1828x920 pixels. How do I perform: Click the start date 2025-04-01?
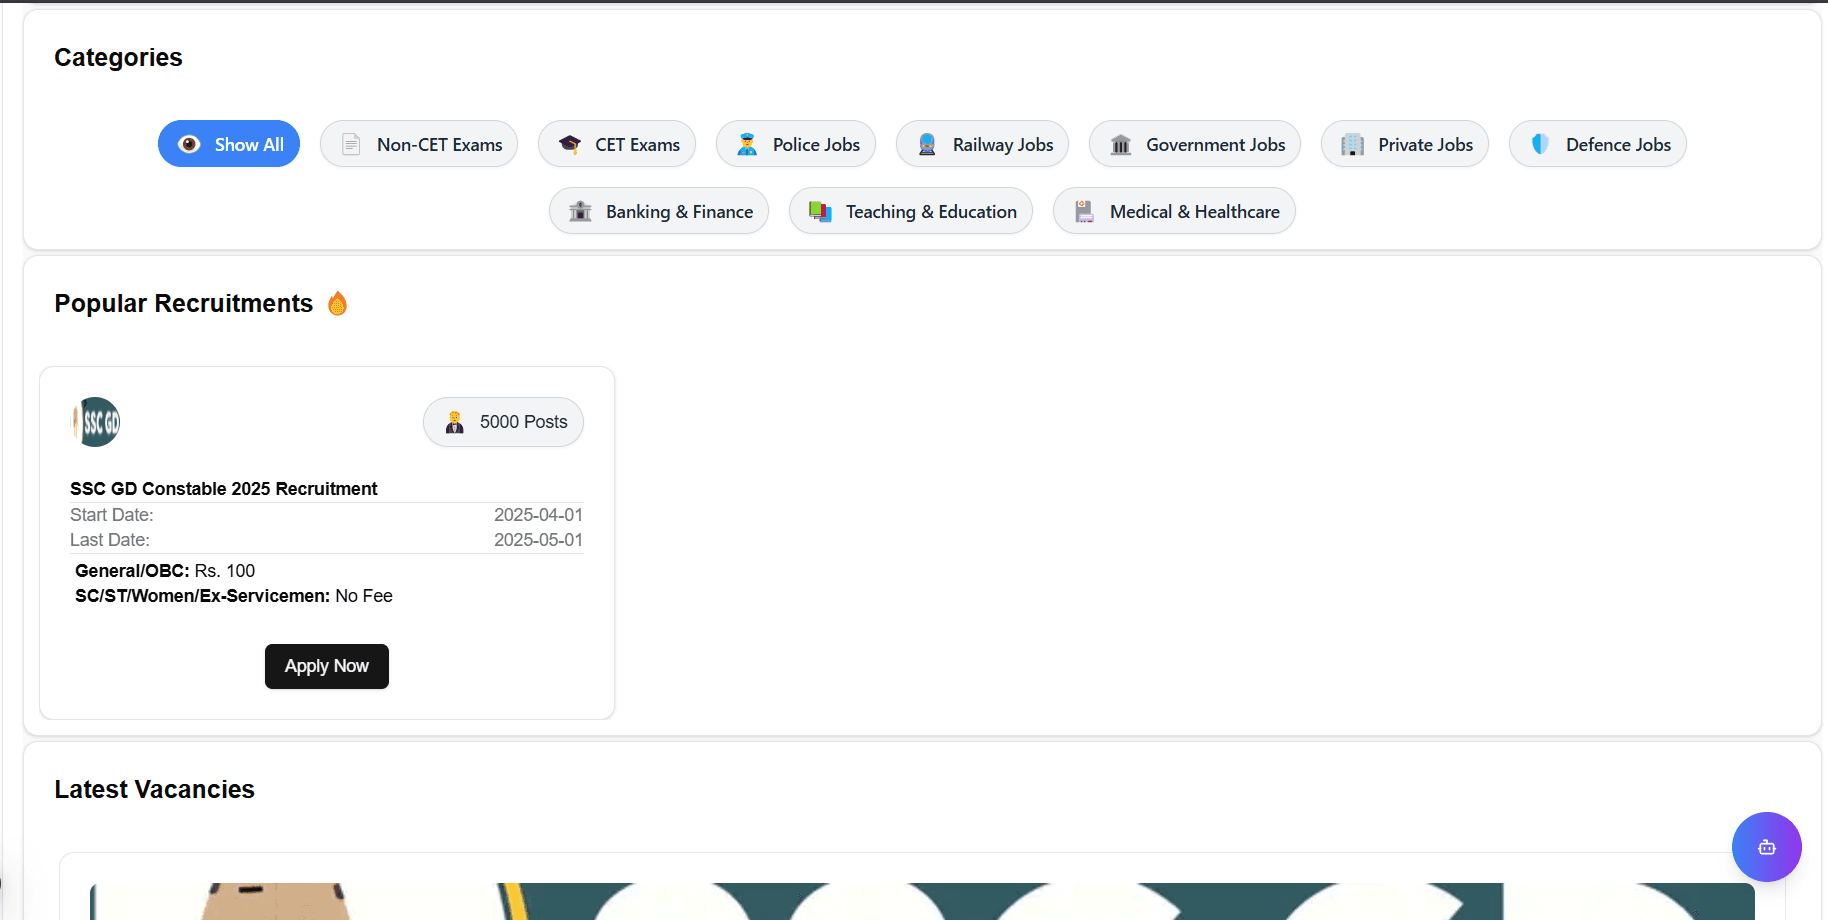(x=538, y=515)
